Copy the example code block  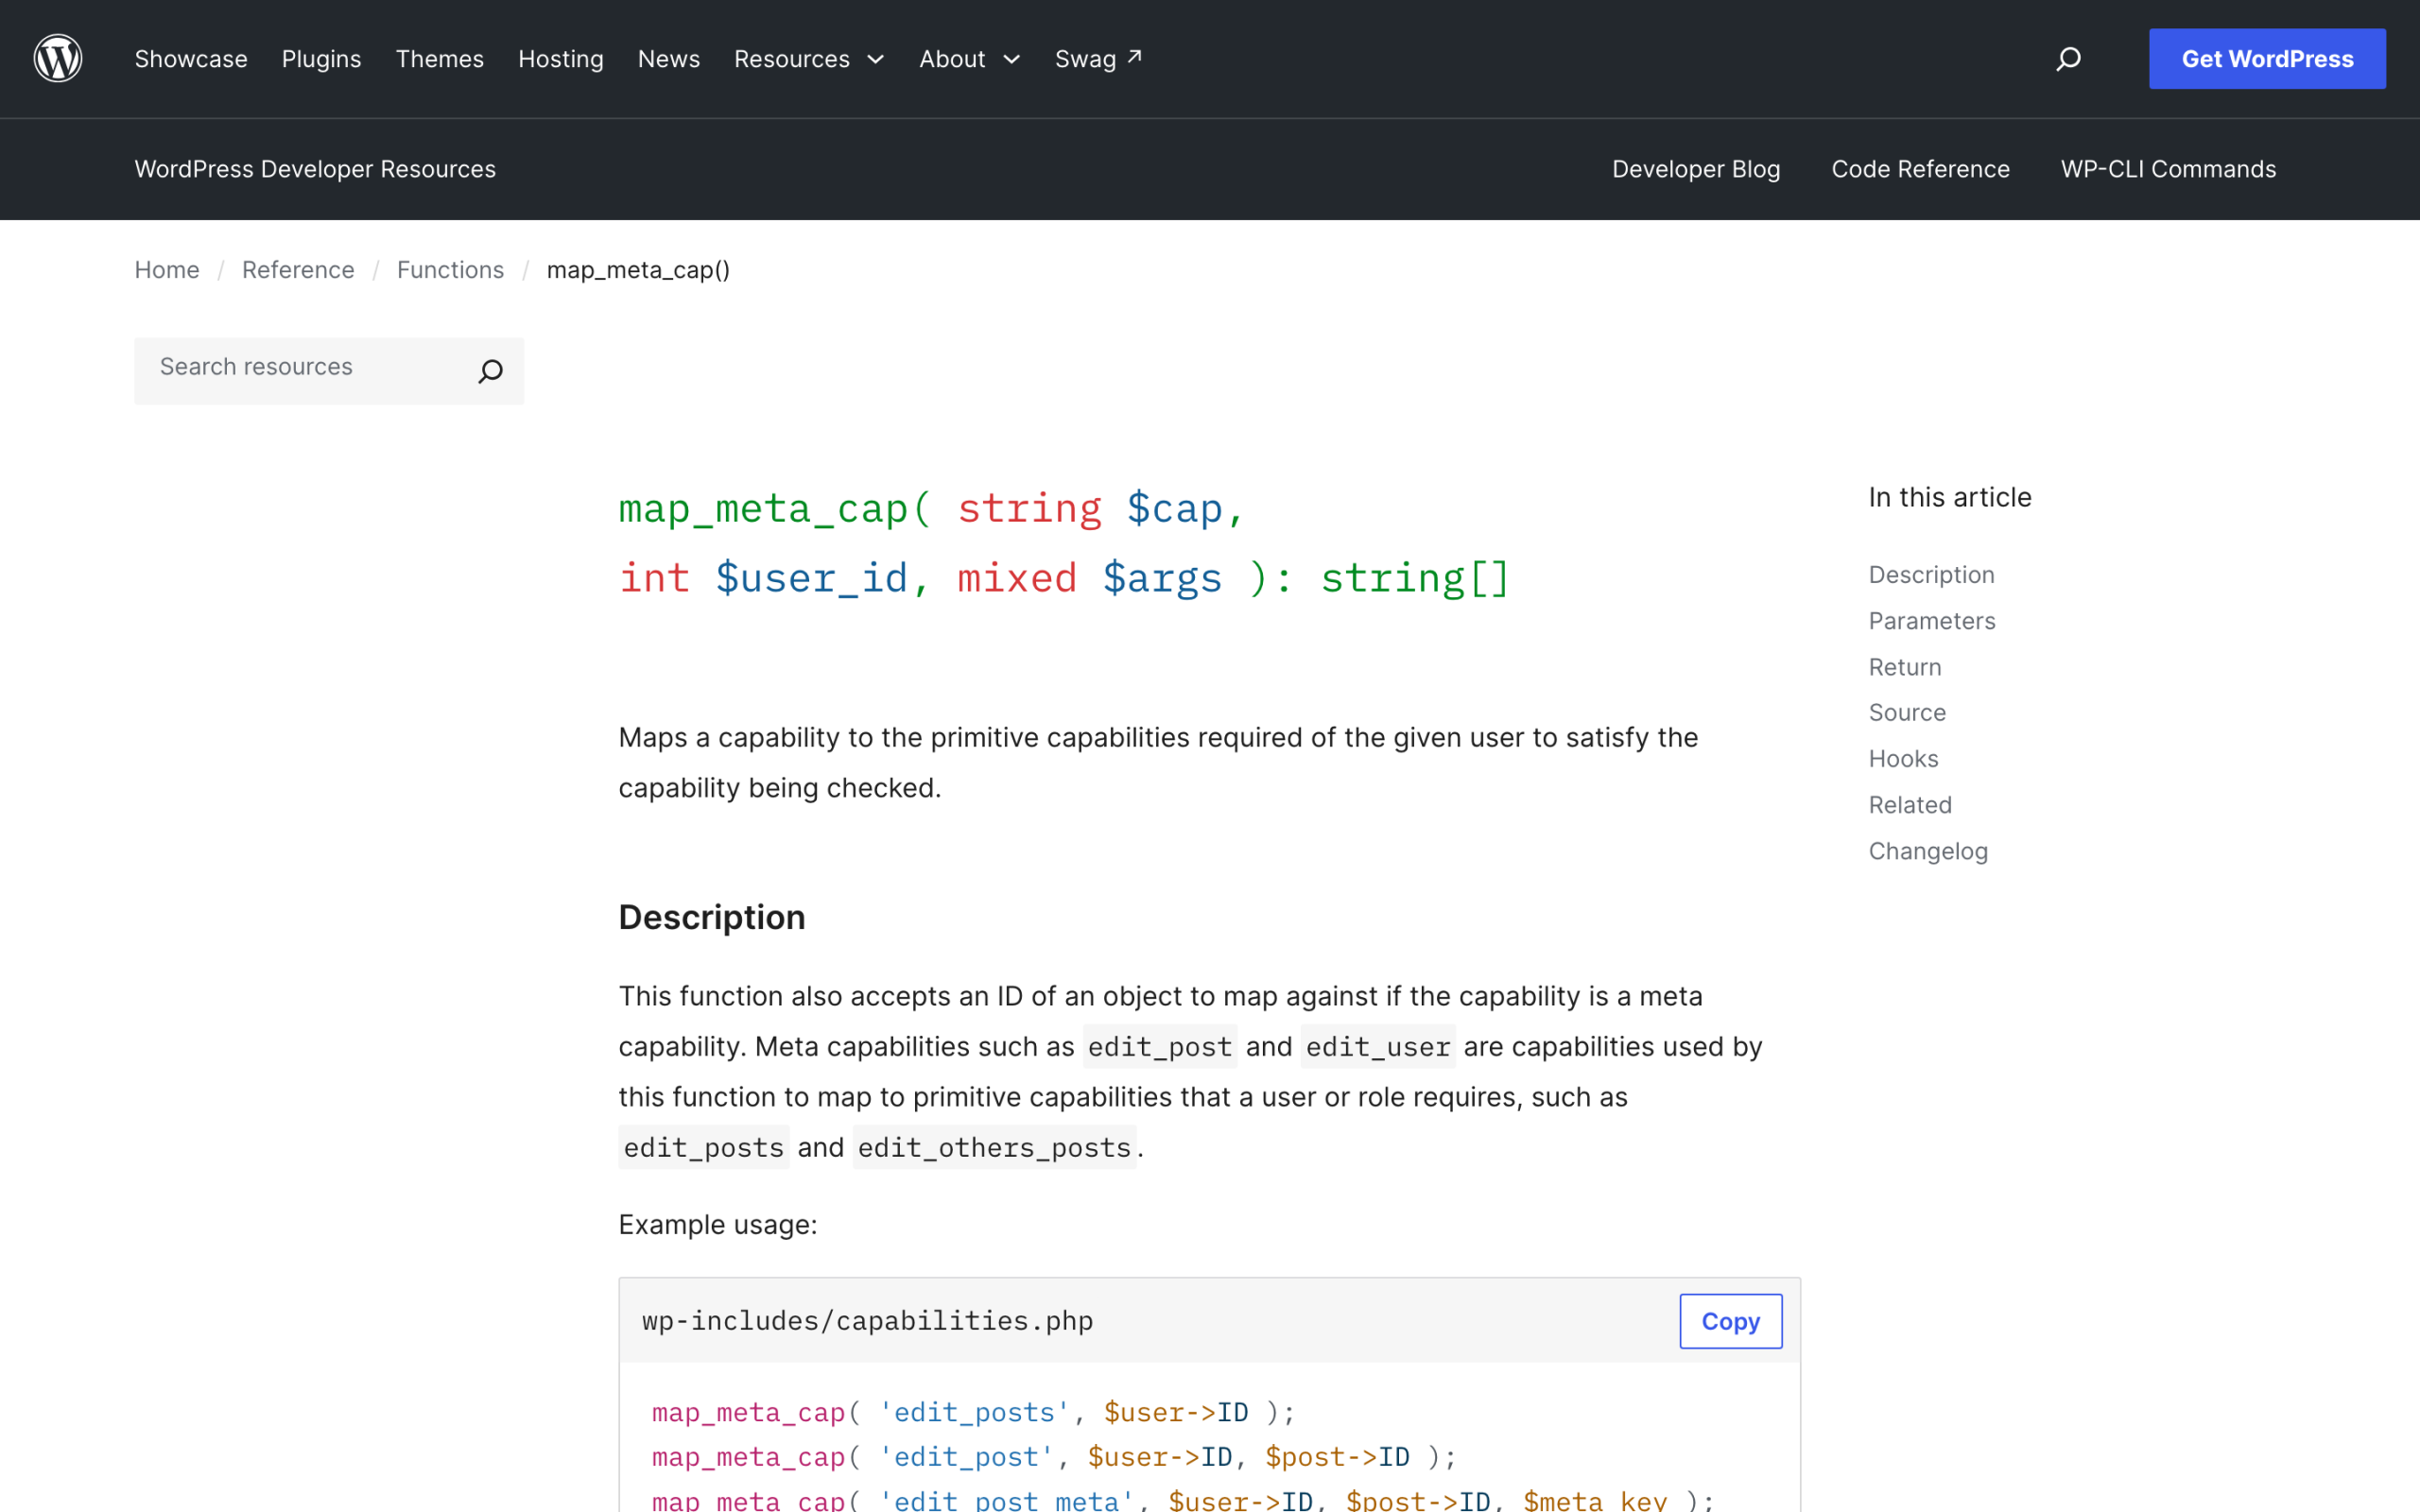pyautogui.click(x=1730, y=1321)
